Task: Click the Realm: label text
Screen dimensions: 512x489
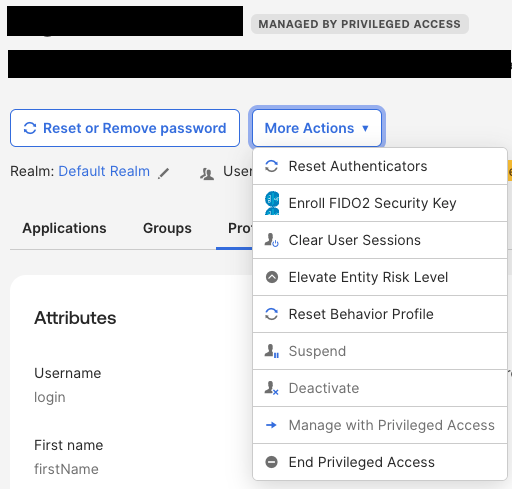Action: pyautogui.click(x=32, y=171)
